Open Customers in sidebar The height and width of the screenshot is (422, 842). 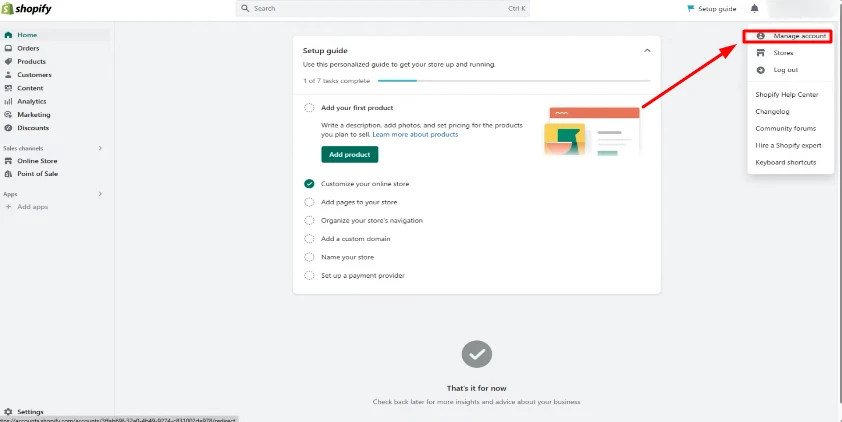pyautogui.click(x=34, y=75)
